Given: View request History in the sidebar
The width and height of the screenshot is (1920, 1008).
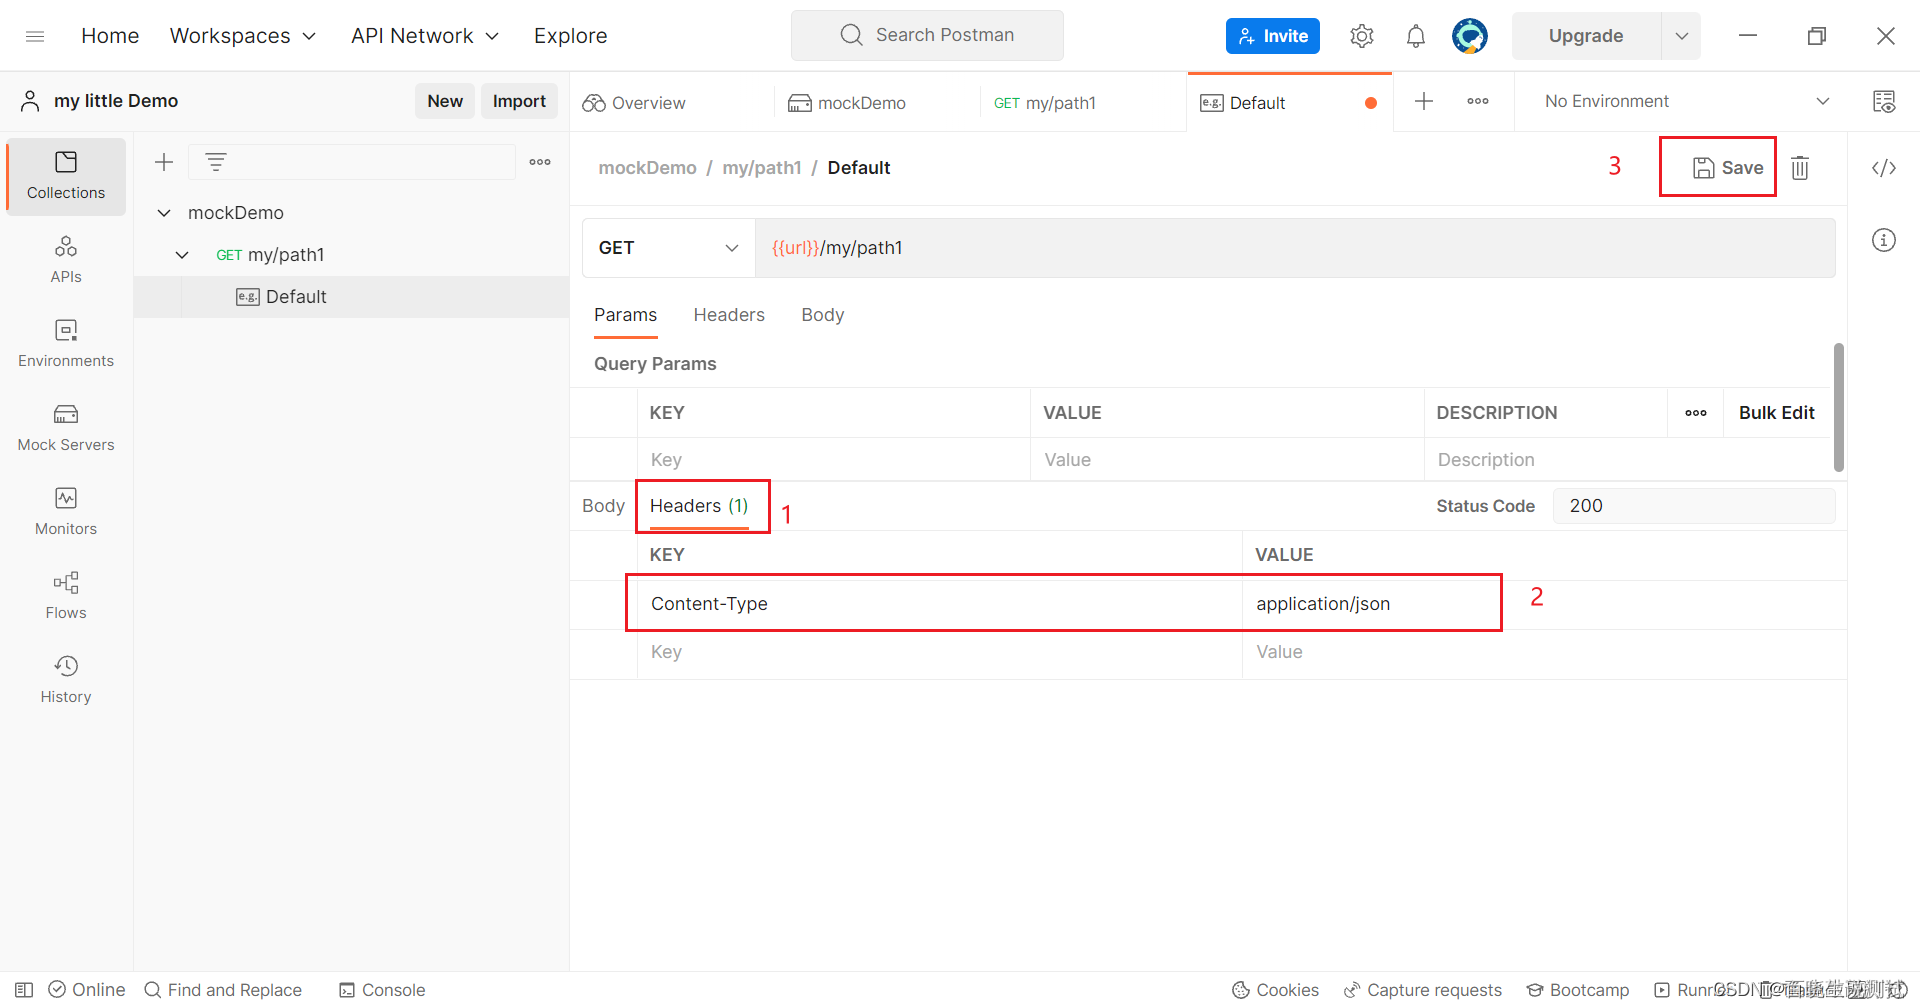Looking at the screenshot, I should (65, 679).
